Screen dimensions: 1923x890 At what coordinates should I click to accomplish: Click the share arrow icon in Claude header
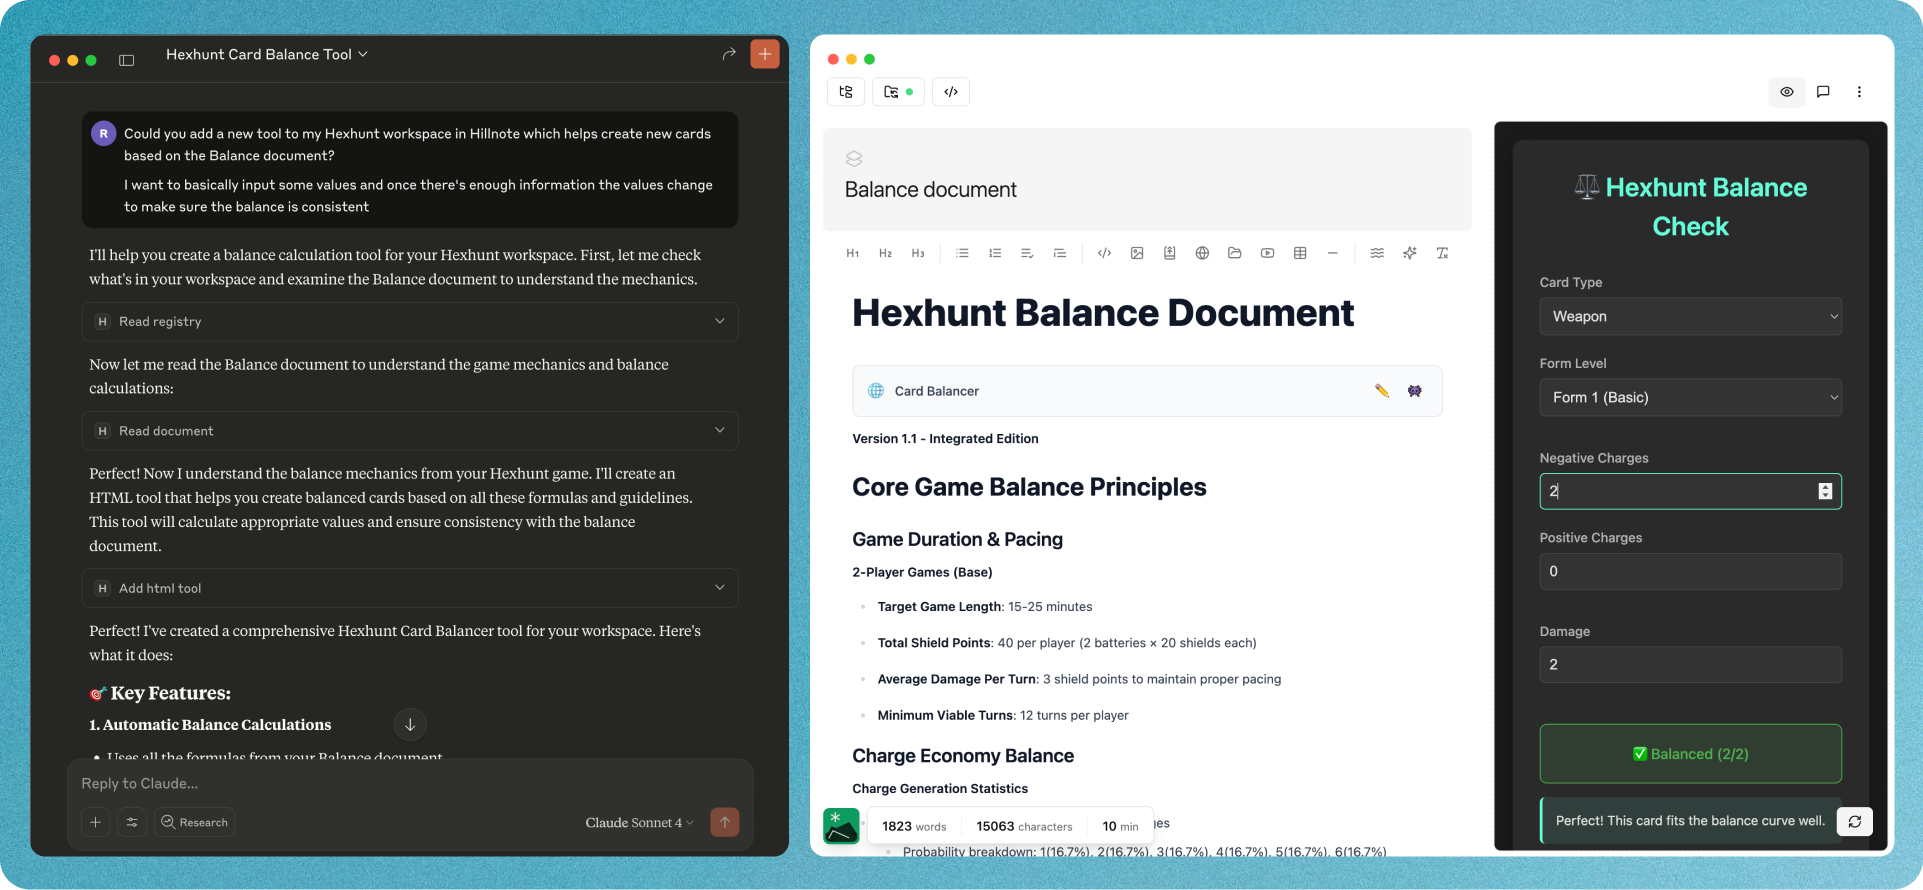pos(729,54)
